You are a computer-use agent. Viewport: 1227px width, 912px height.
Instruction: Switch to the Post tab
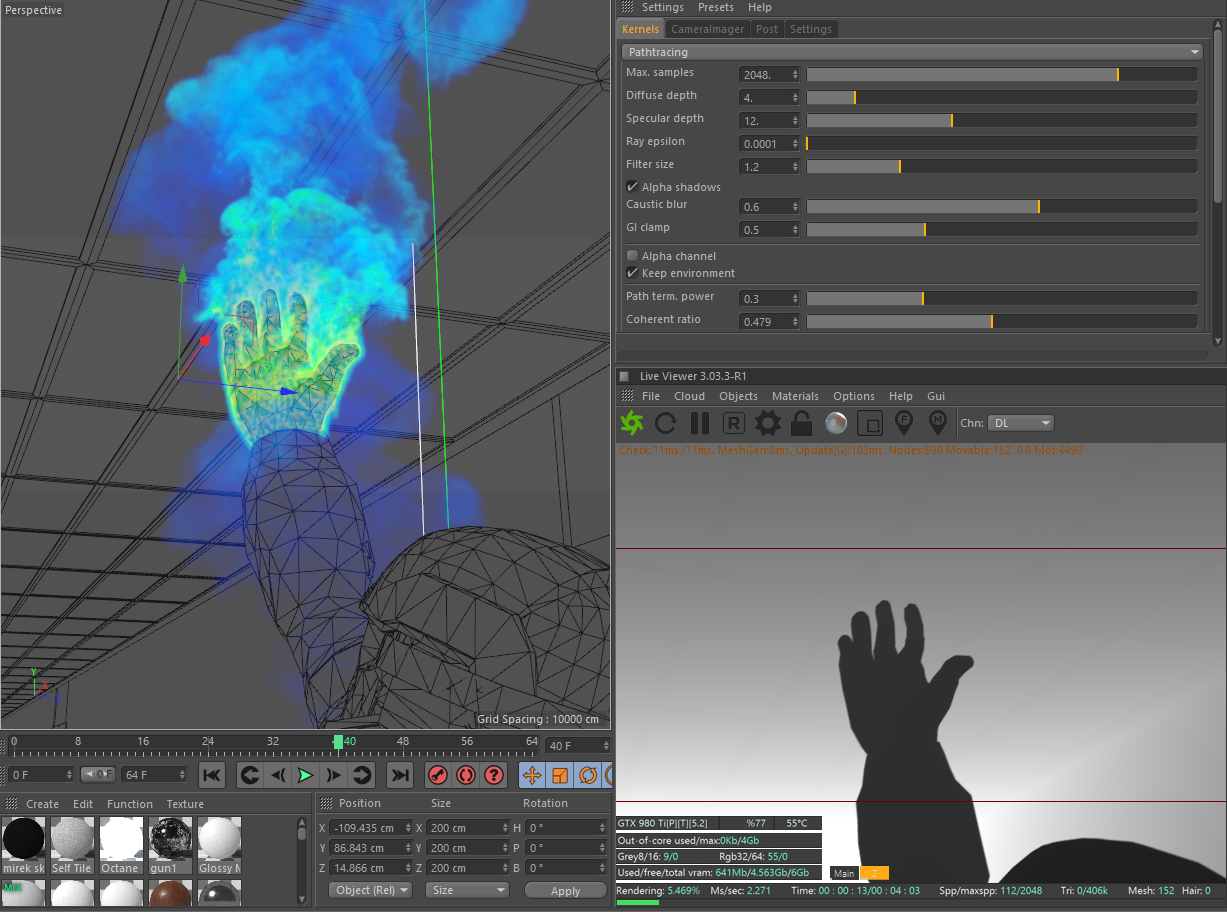[767, 29]
